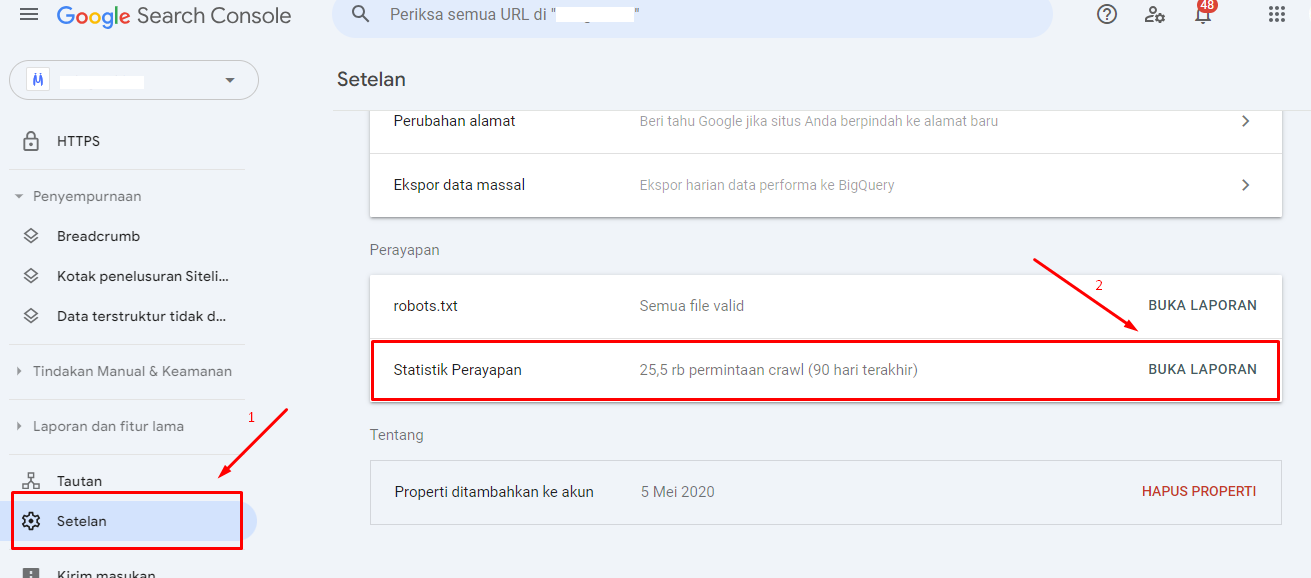Click the HTTPS lock icon

pos(31,141)
